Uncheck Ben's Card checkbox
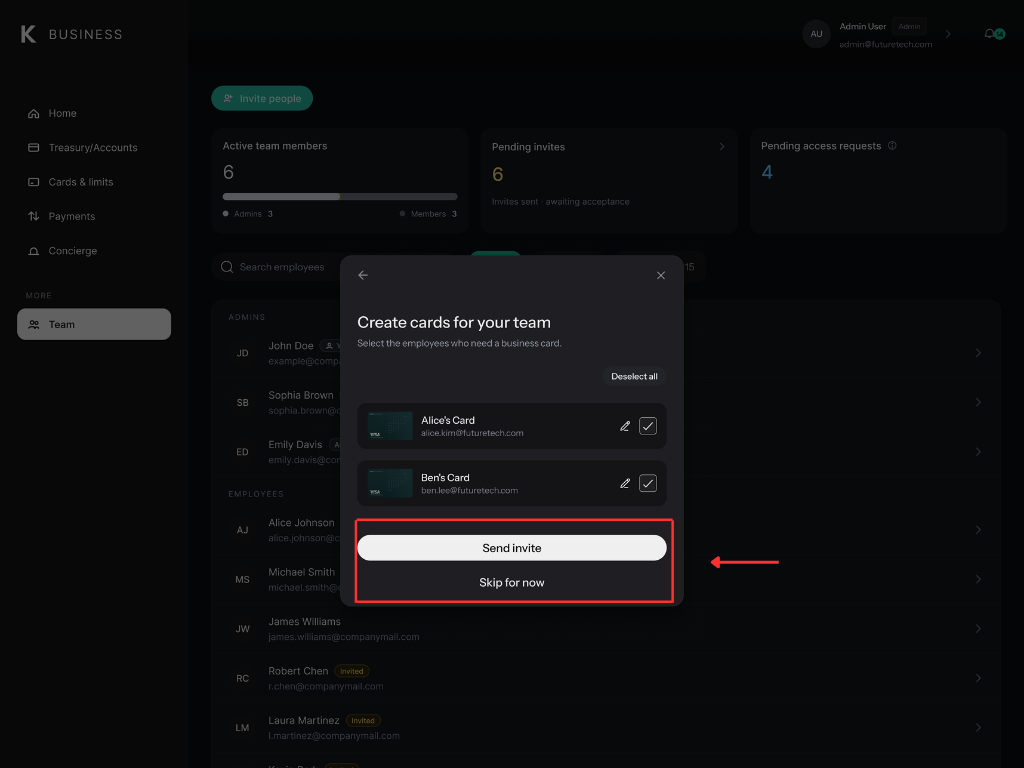This screenshot has height=768, width=1024. (648, 484)
